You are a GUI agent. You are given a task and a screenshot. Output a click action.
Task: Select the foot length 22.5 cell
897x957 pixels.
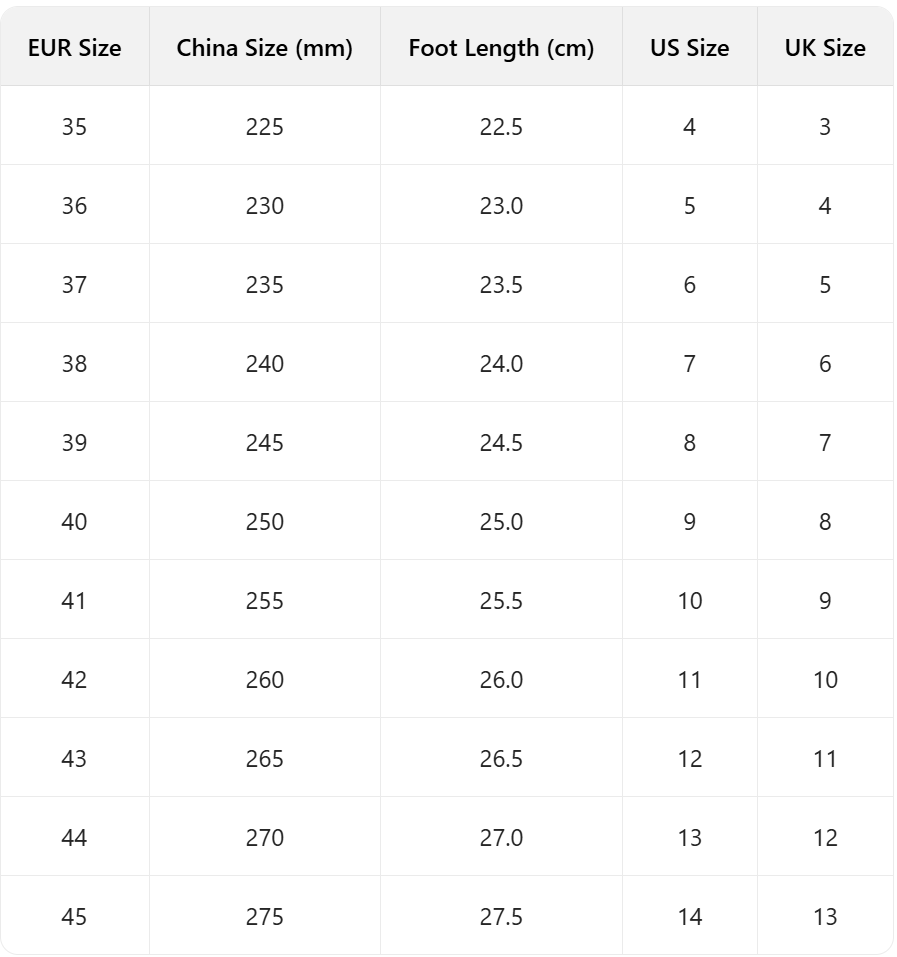501,127
